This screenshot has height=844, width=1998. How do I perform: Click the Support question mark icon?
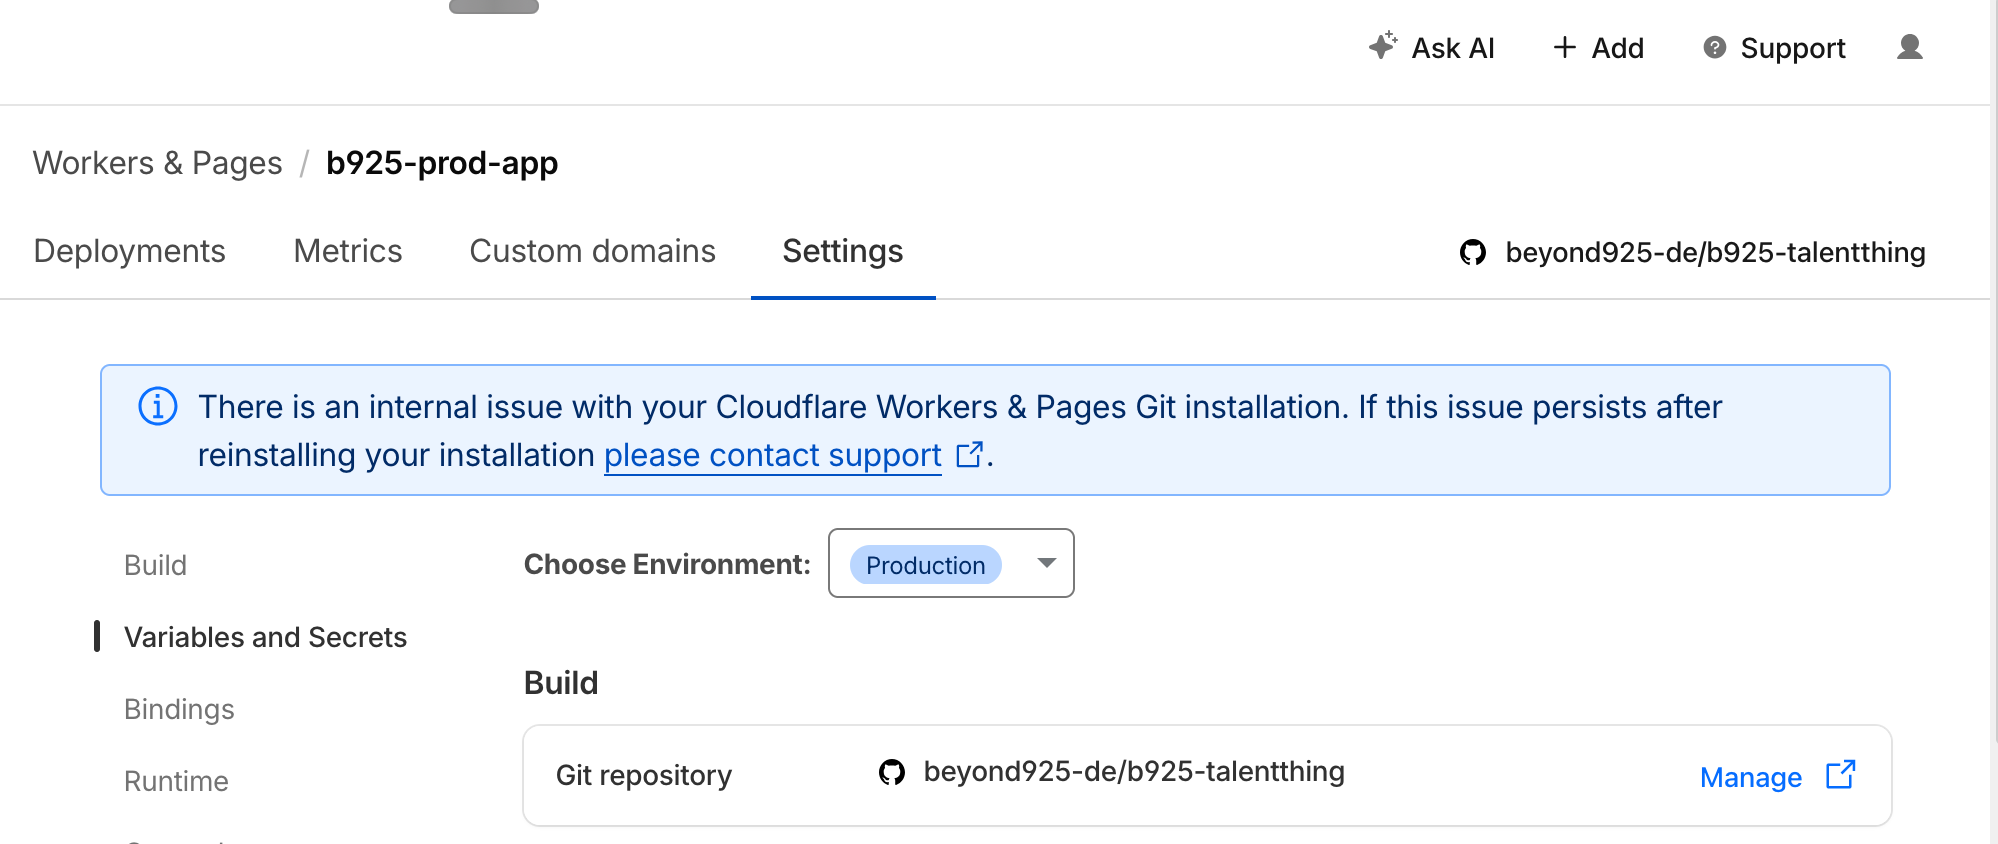[1714, 47]
